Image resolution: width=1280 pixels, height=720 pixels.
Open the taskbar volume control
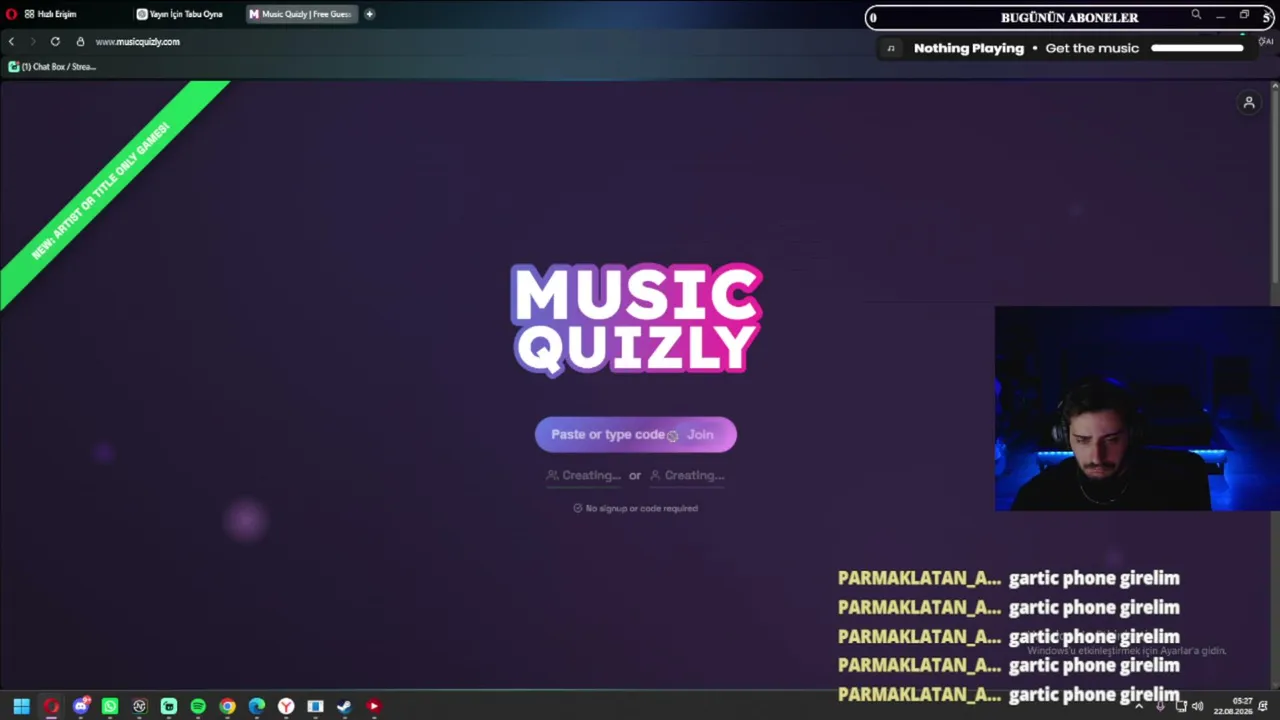pyautogui.click(x=1198, y=706)
